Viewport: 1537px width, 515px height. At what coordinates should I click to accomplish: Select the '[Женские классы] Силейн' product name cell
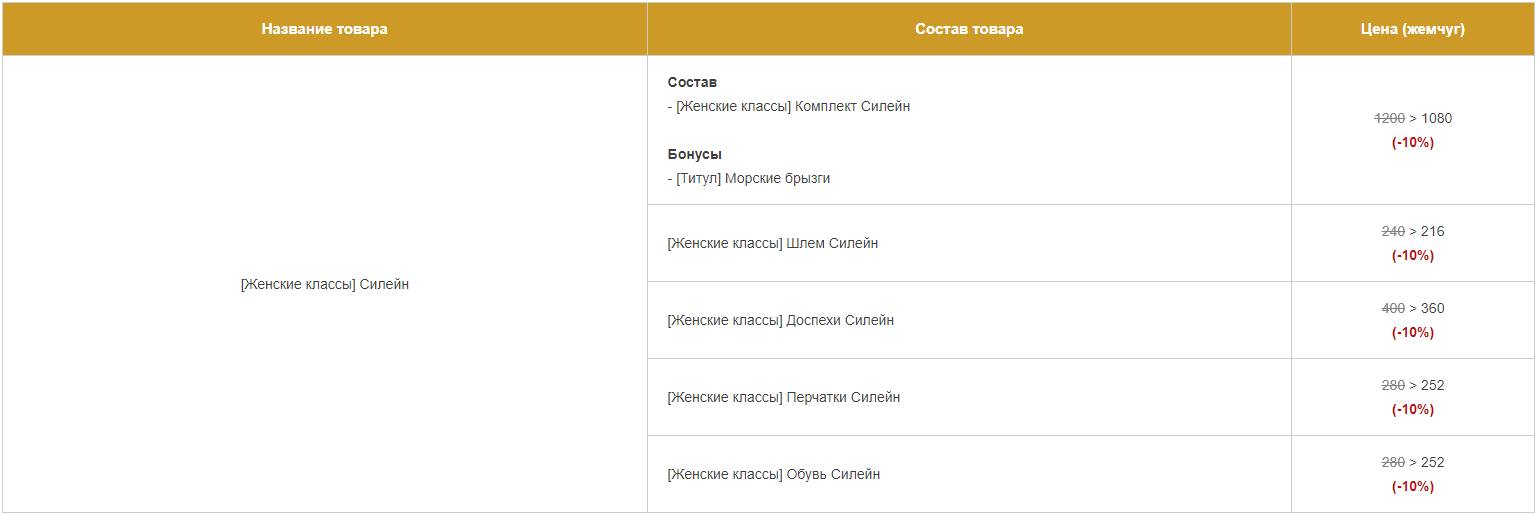click(x=325, y=284)
